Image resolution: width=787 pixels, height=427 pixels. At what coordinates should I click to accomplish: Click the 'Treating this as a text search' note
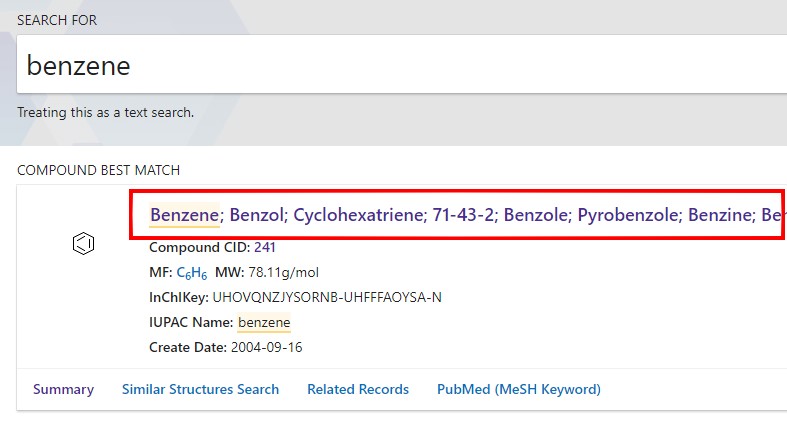tap(105, 113)
